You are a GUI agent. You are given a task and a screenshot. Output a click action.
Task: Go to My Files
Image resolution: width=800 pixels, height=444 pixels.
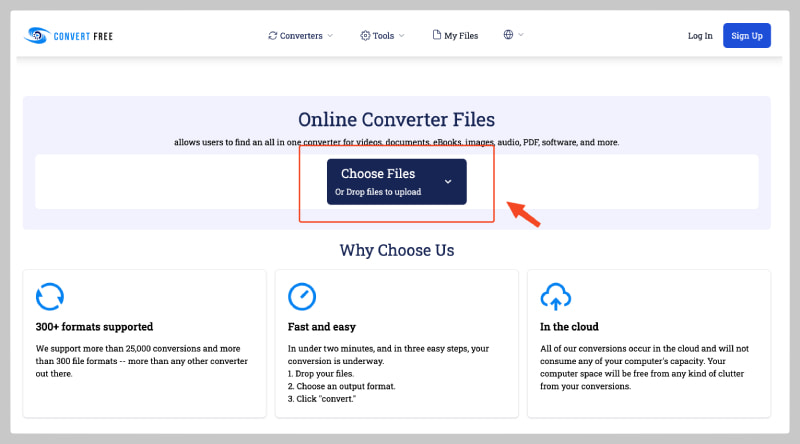click(x=456, y=35)
